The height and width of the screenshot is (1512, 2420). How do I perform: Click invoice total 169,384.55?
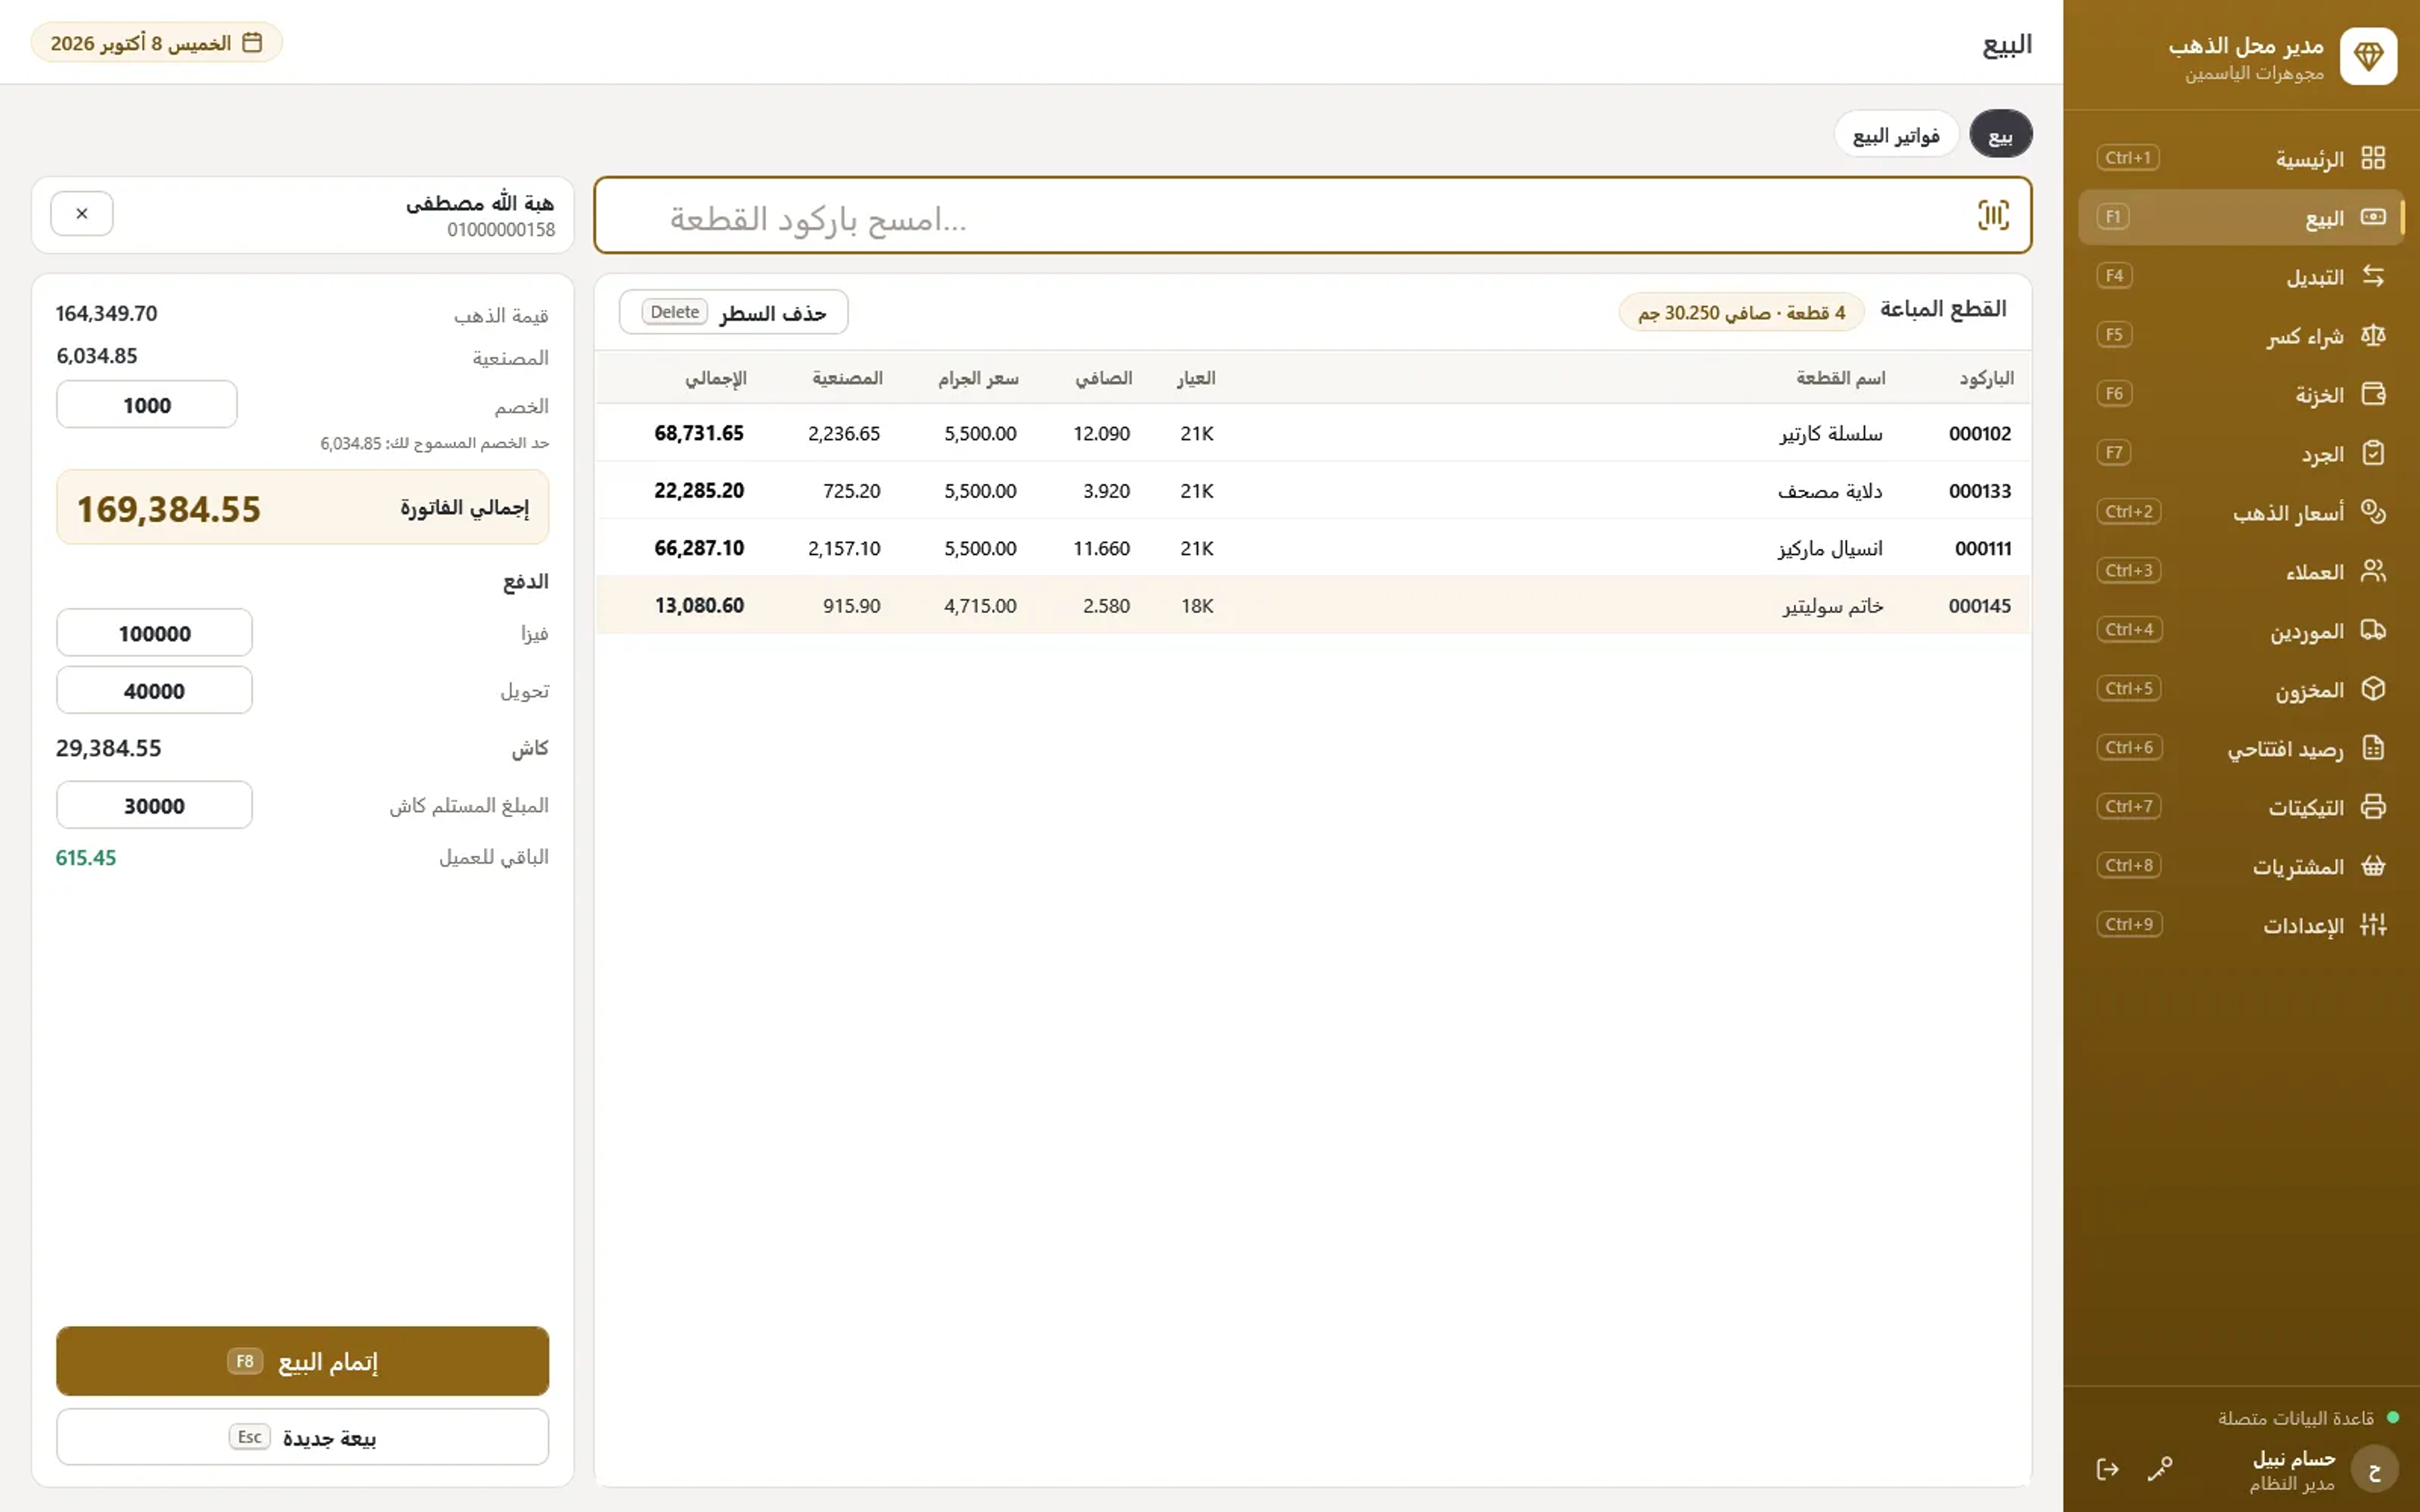coord(169,509)
